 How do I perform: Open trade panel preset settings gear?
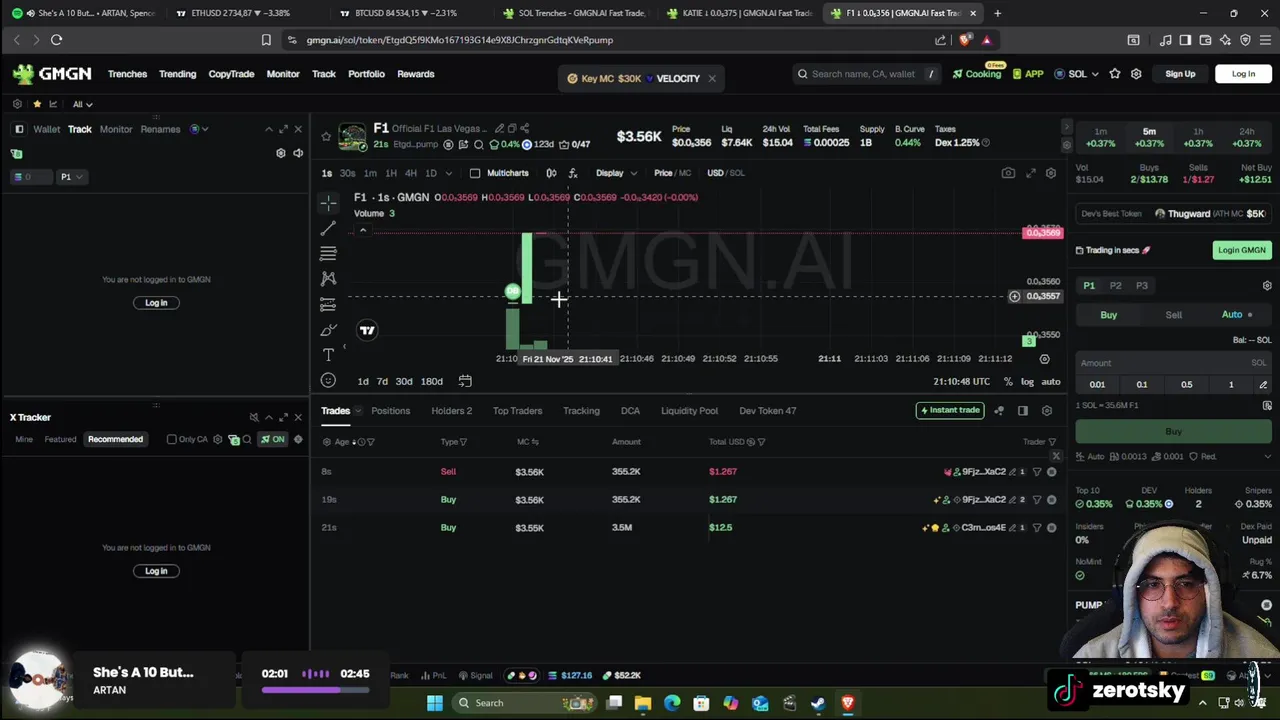click(1267, 286)
